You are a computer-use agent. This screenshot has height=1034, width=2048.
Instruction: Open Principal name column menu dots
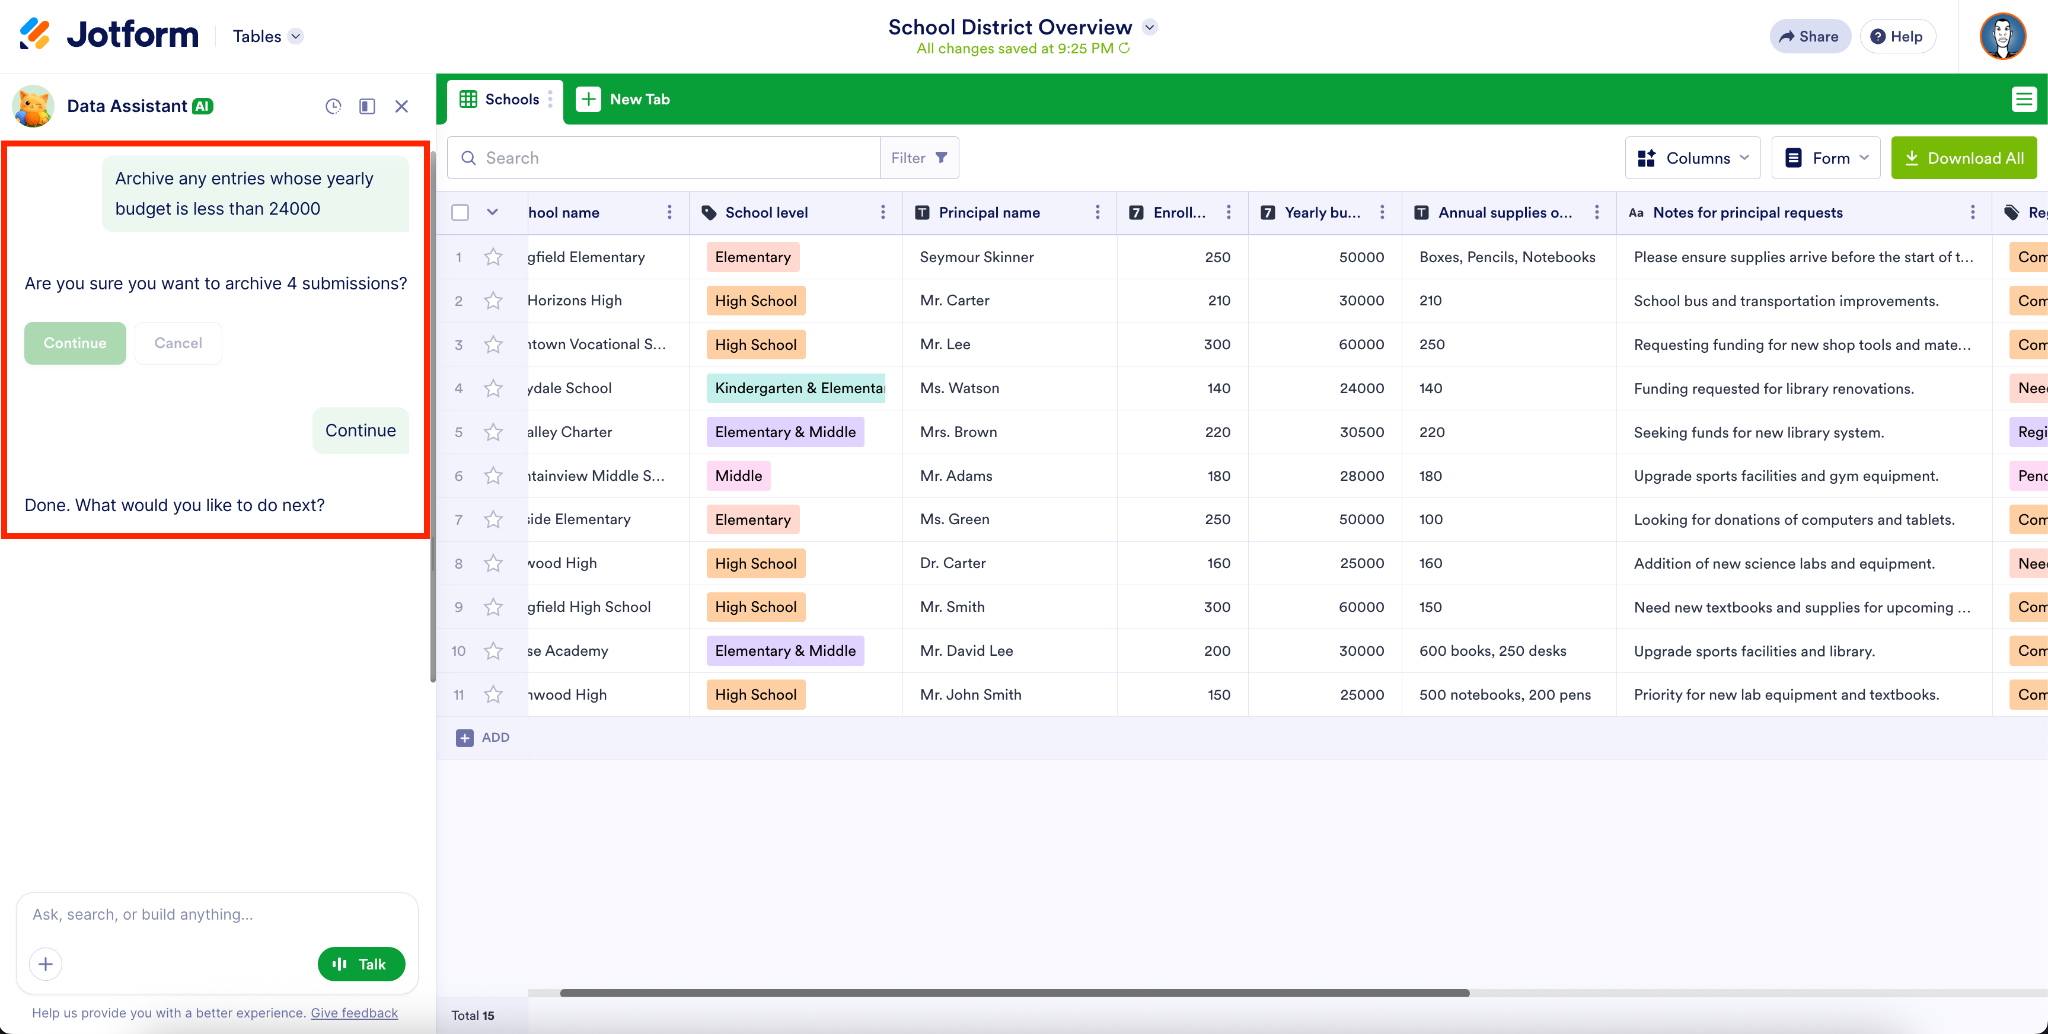point(1097,212)
